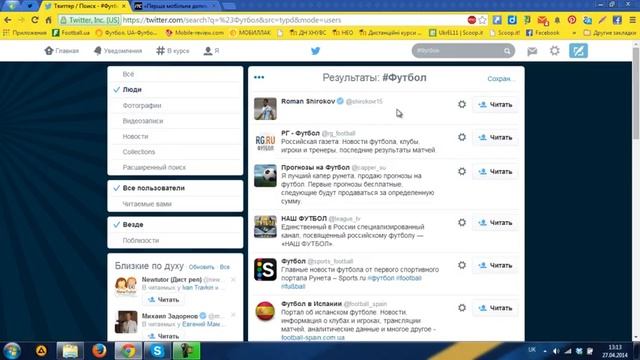Open Футбол в Испании flag avatar
The width and height of the screenshot is (640, 360).
click(x=265, y=311)
